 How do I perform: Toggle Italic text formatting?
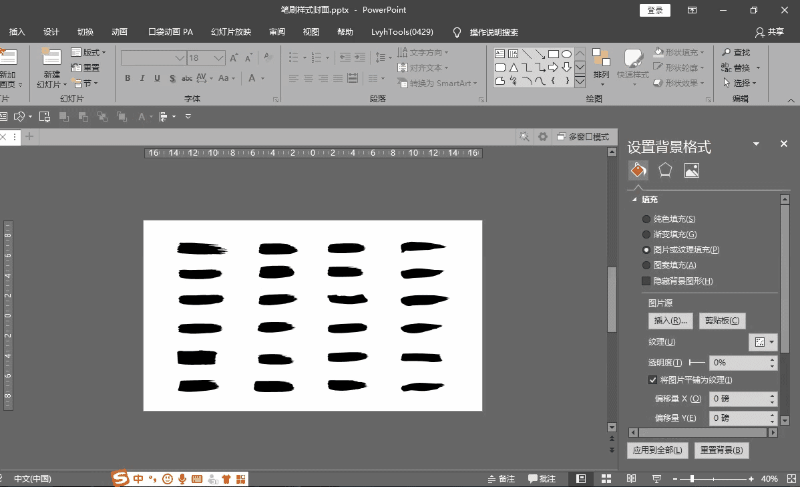click(142, 78)
